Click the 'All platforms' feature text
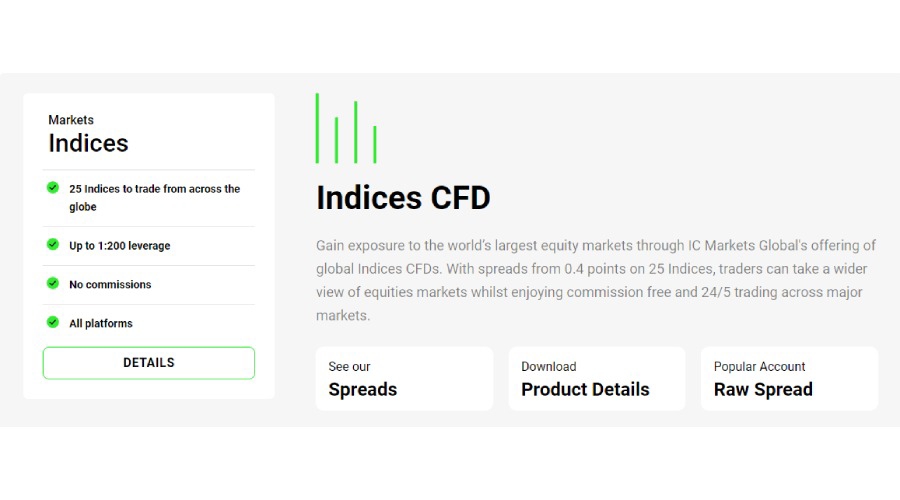The height and width of the screenshot is (500, 900). click(101, 324)
